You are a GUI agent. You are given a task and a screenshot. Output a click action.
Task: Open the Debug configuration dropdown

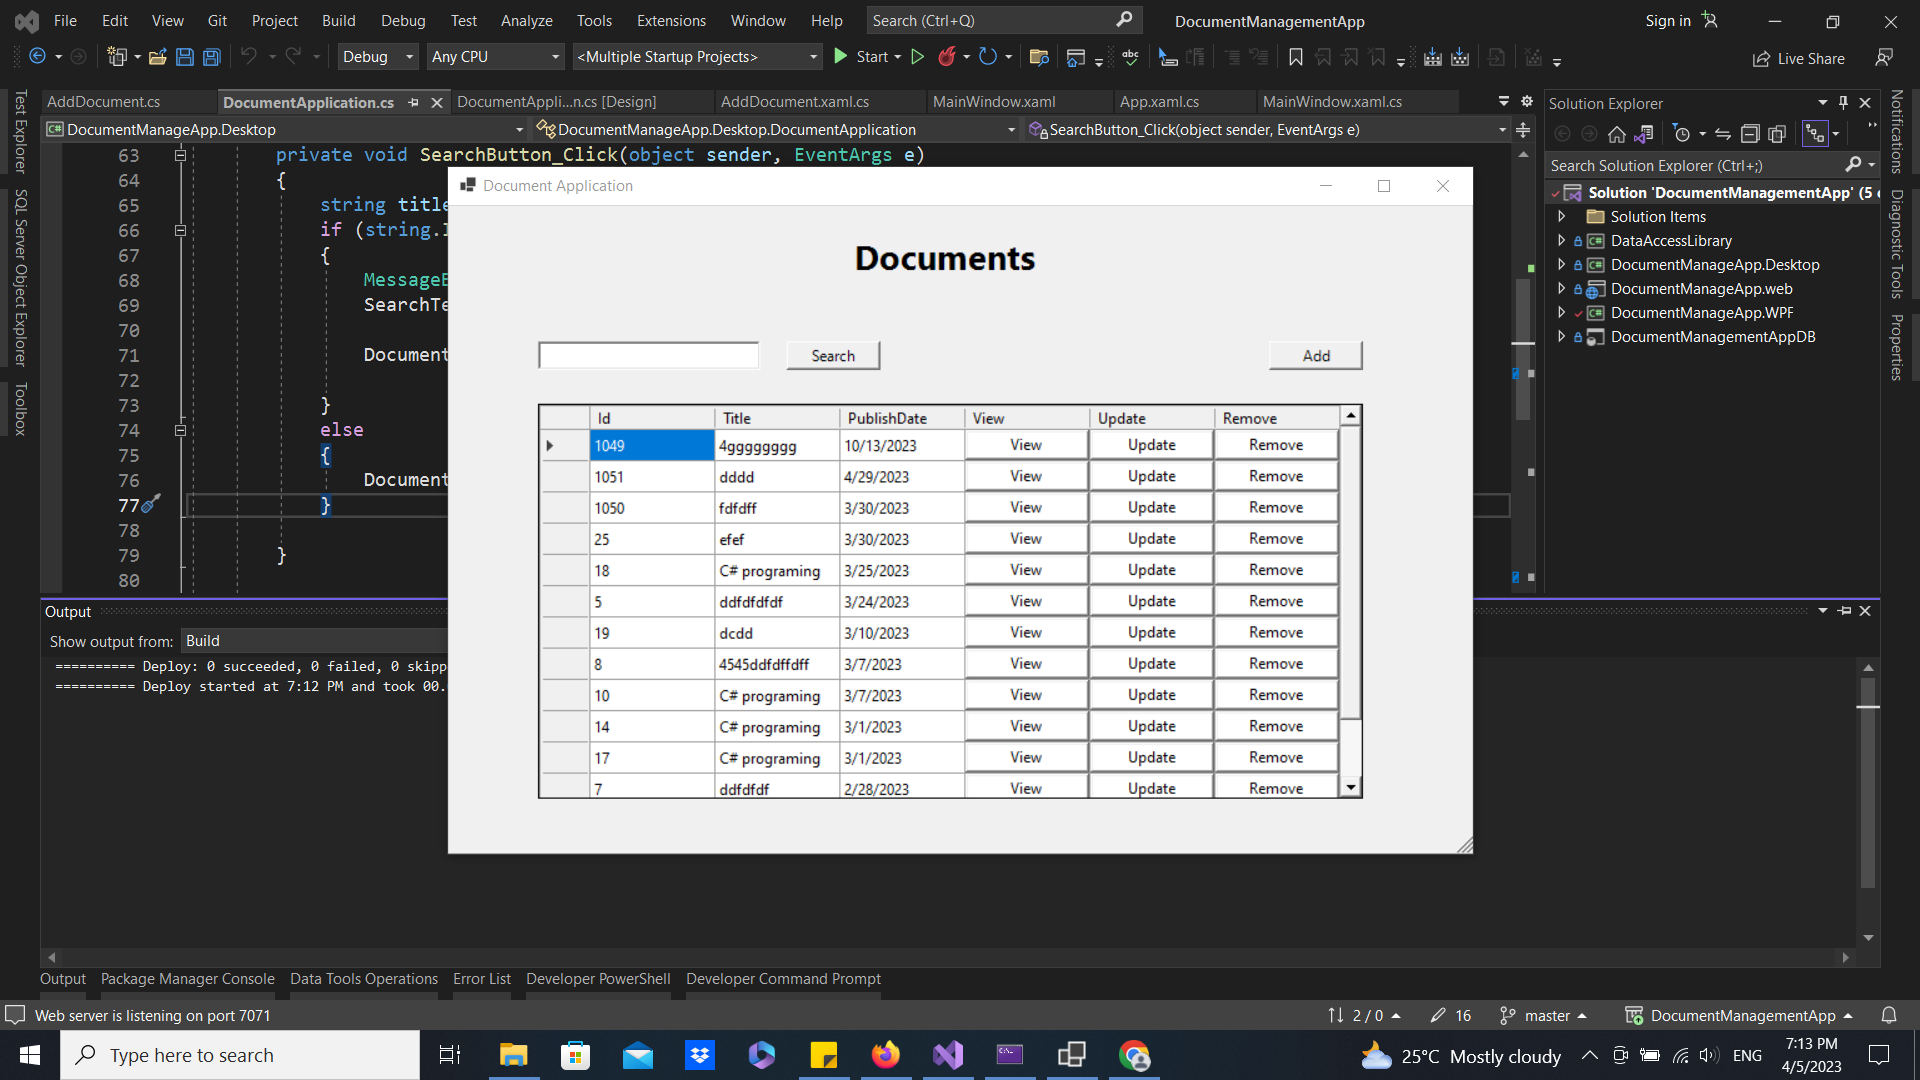(x=377, y=57)
